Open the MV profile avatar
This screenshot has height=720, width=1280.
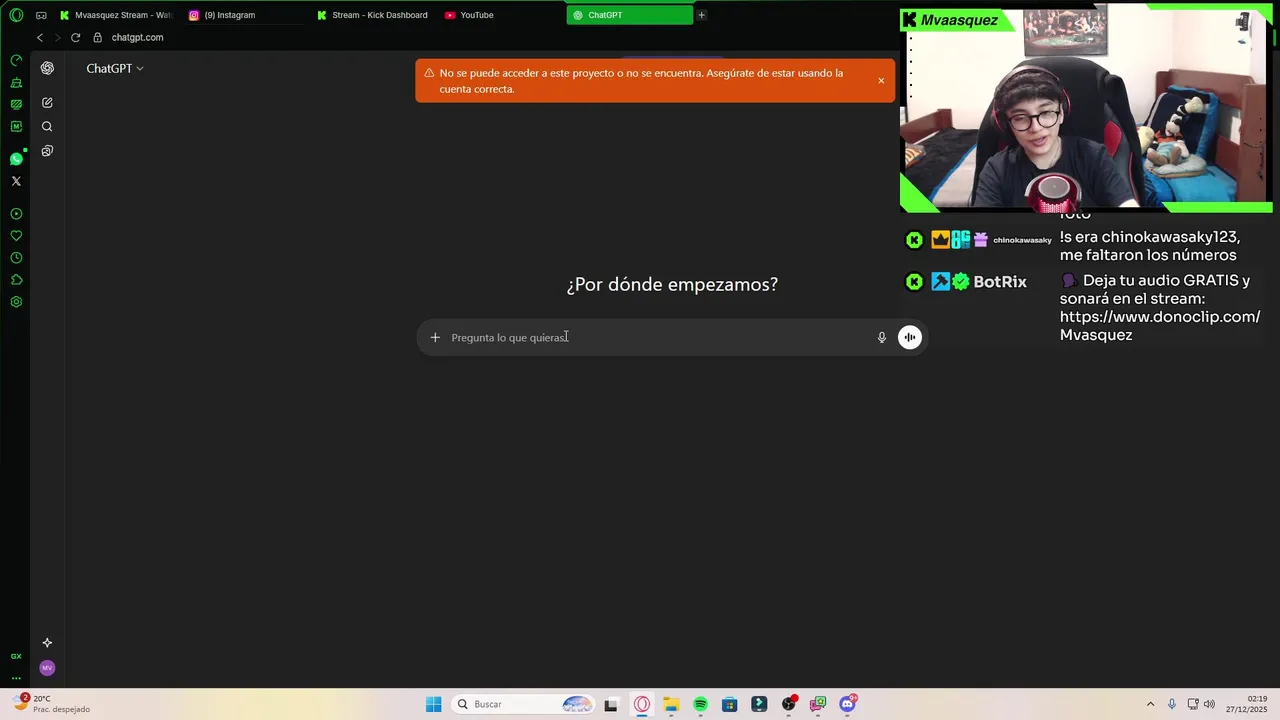click(47, 668)
